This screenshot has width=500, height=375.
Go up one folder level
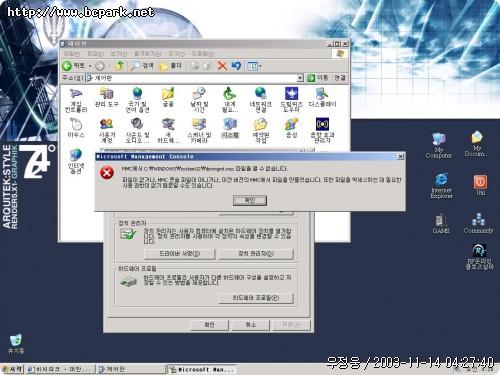click(x=120, y=66)
